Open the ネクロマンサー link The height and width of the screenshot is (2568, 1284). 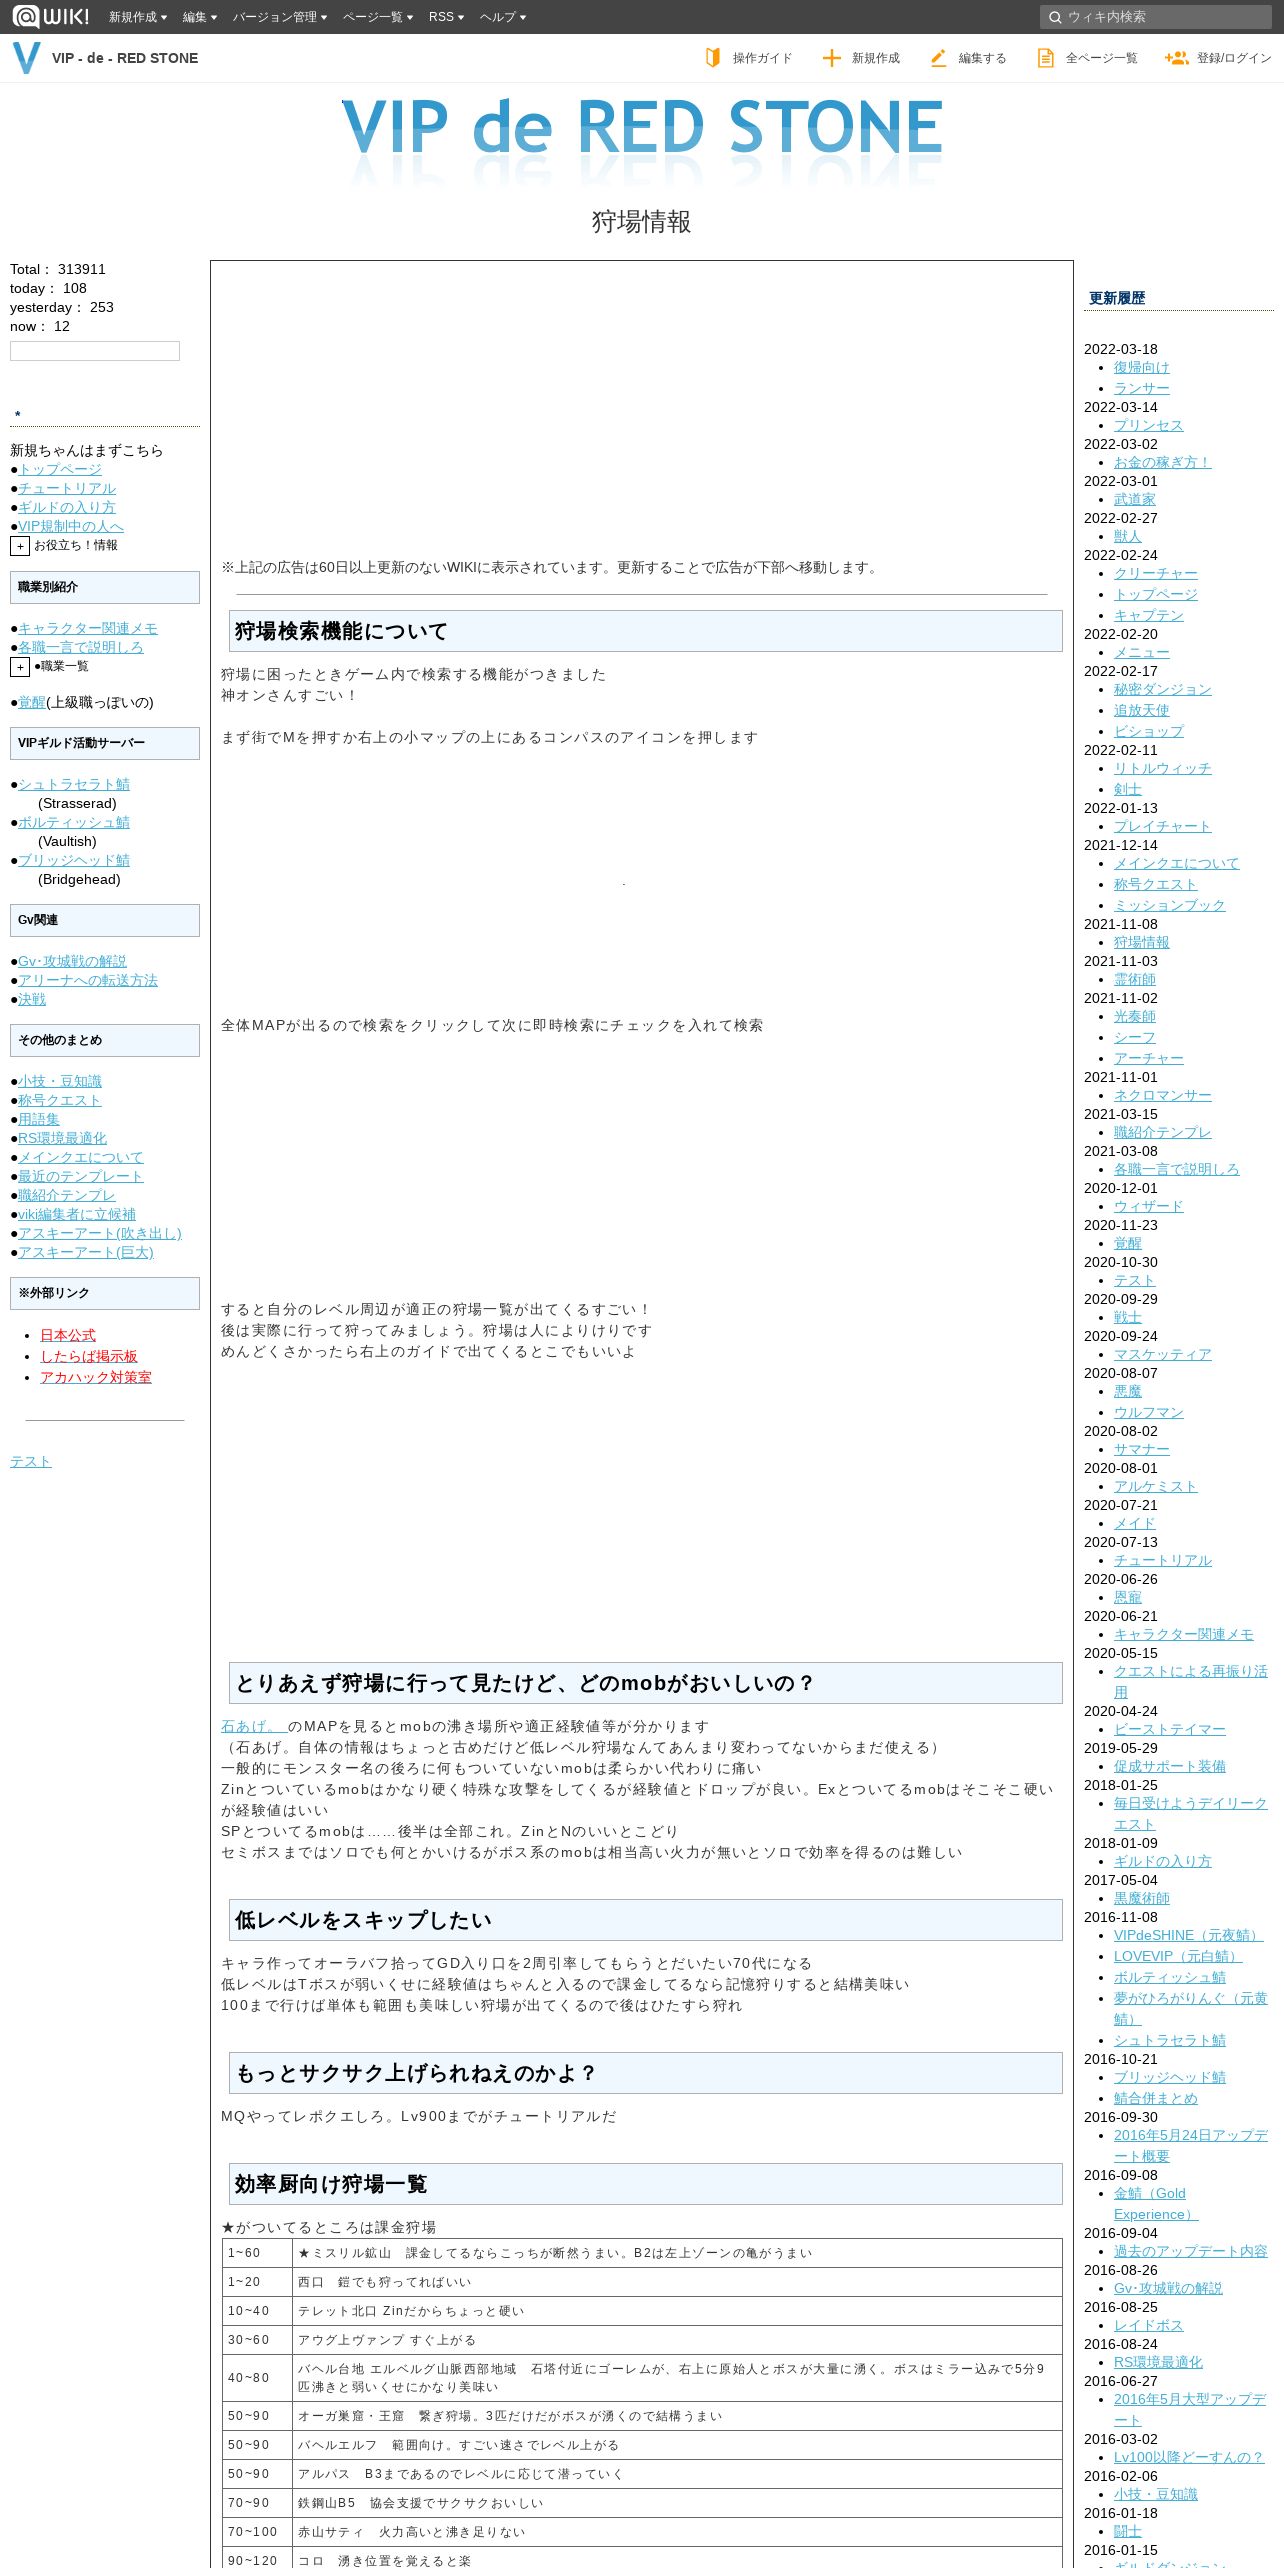[1163, 1095]
